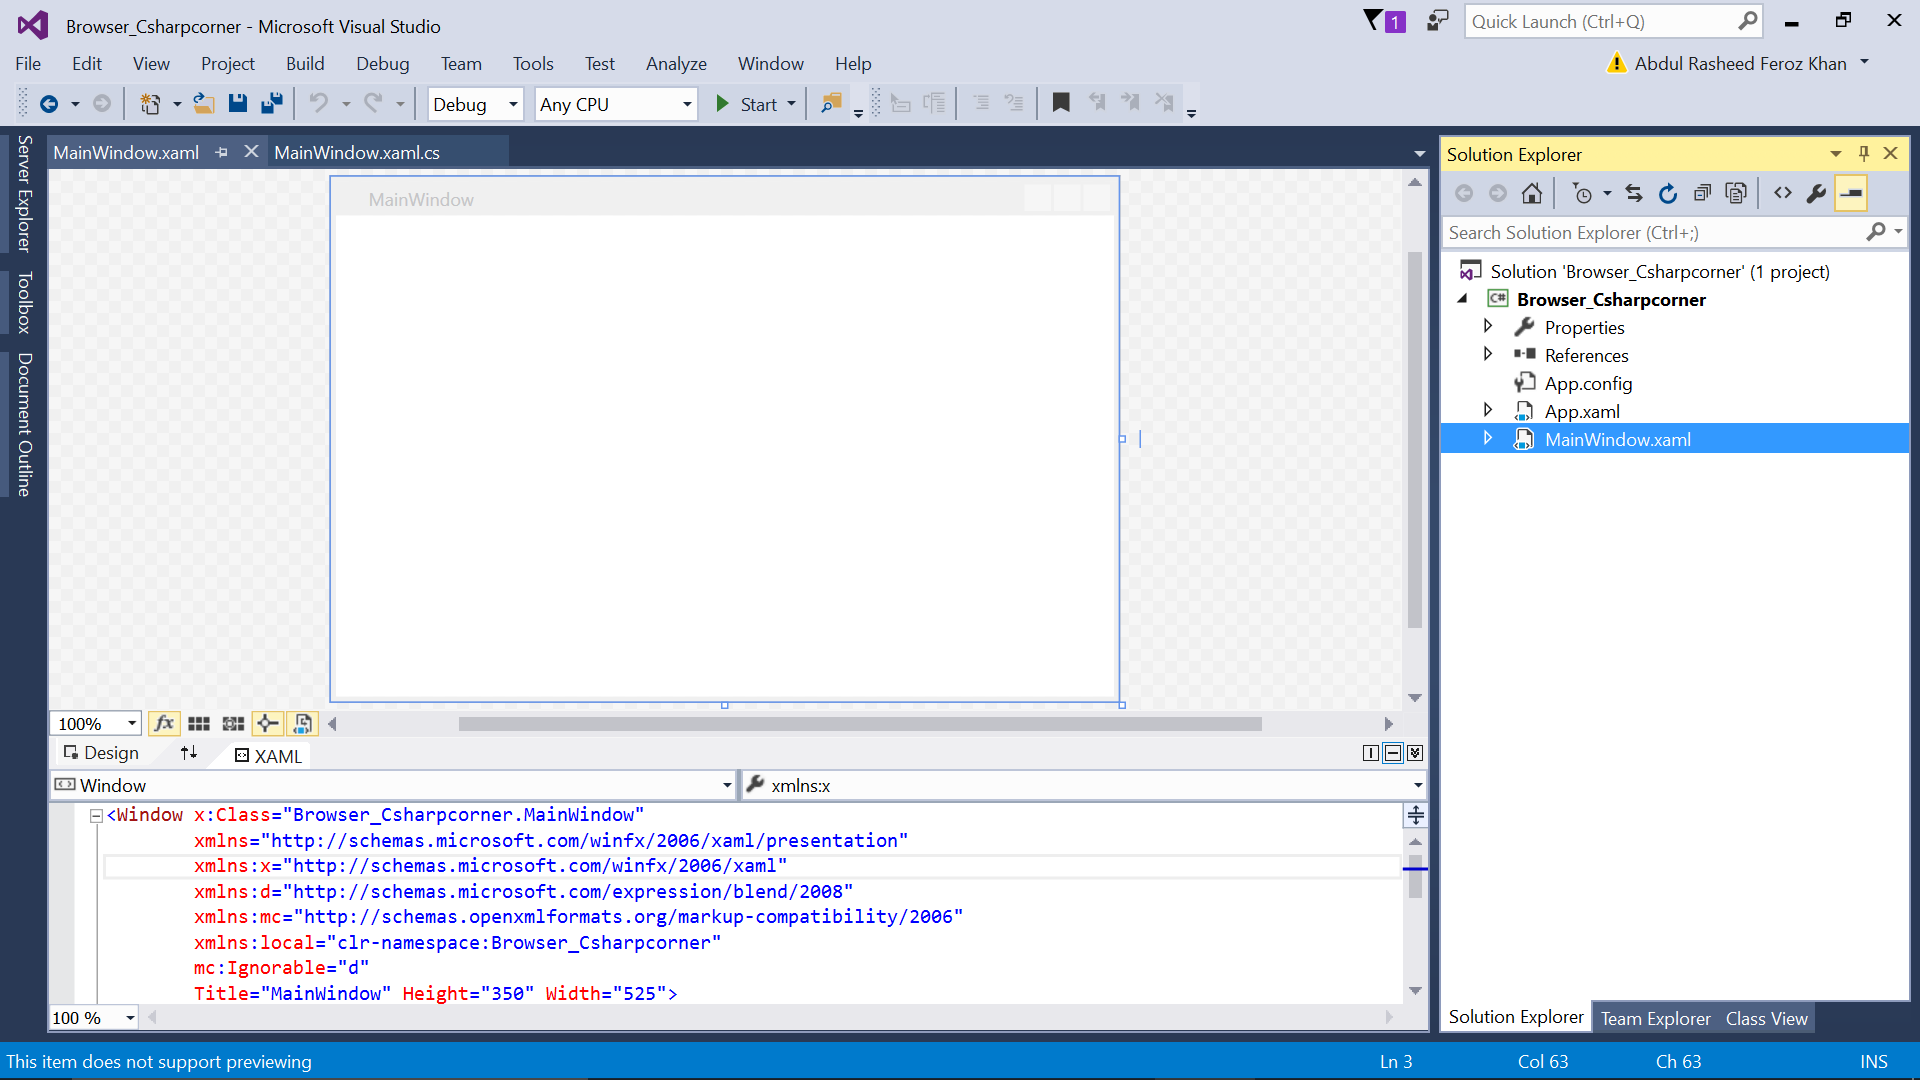Save the current file with Save icon
The height and width of the screenshot is (1080, 1920).
click(237, 103)
